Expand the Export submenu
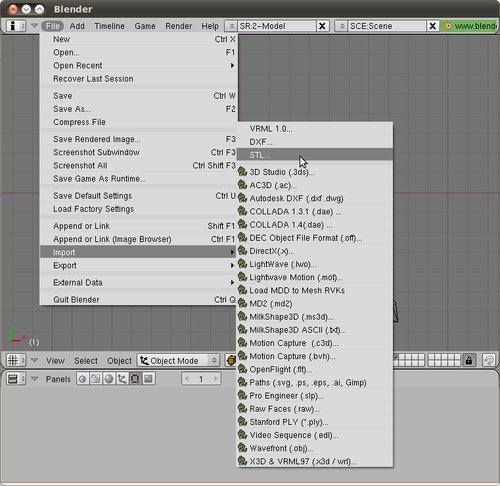Image resolution: width=500 pixels, height=486 pixels. pos(138,265)
